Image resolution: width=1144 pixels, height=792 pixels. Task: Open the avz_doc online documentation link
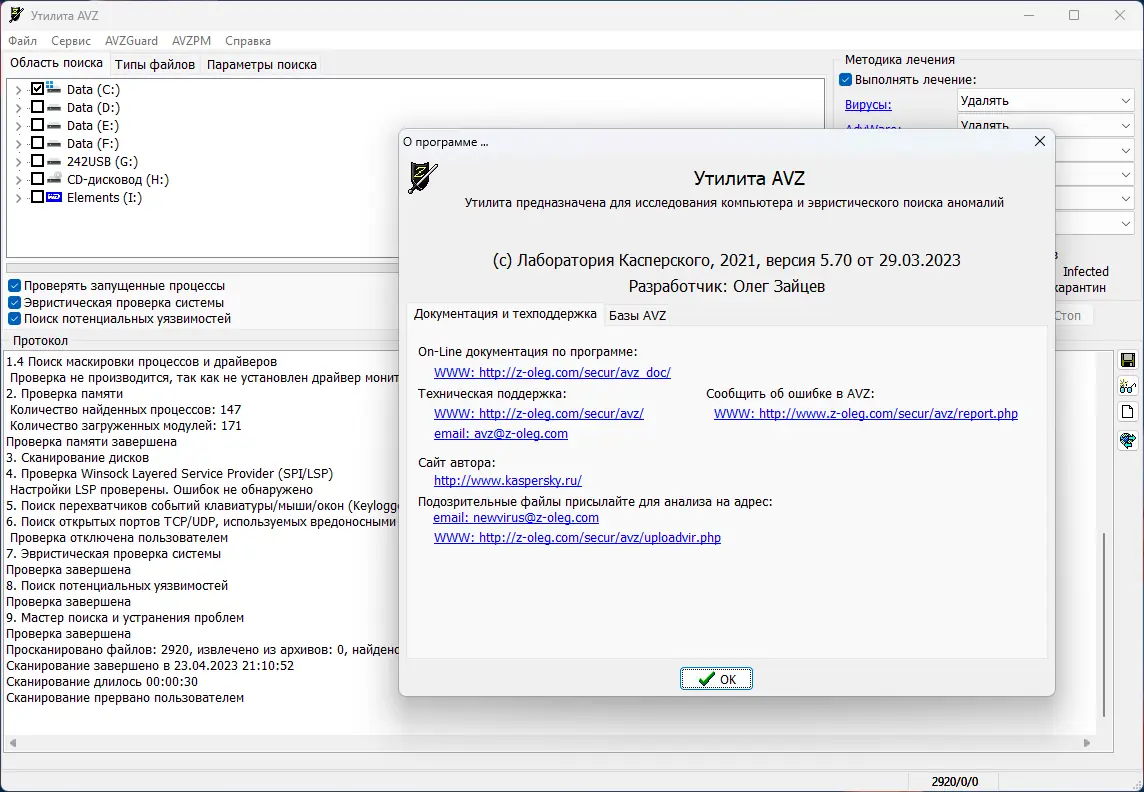click(552, 372)
